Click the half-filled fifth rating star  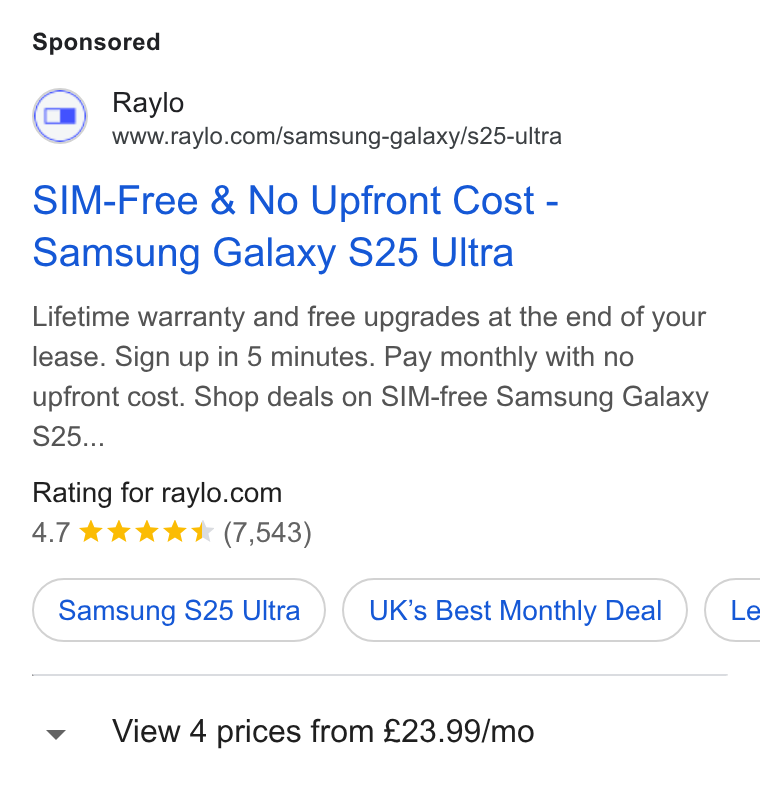click(203, 532)
